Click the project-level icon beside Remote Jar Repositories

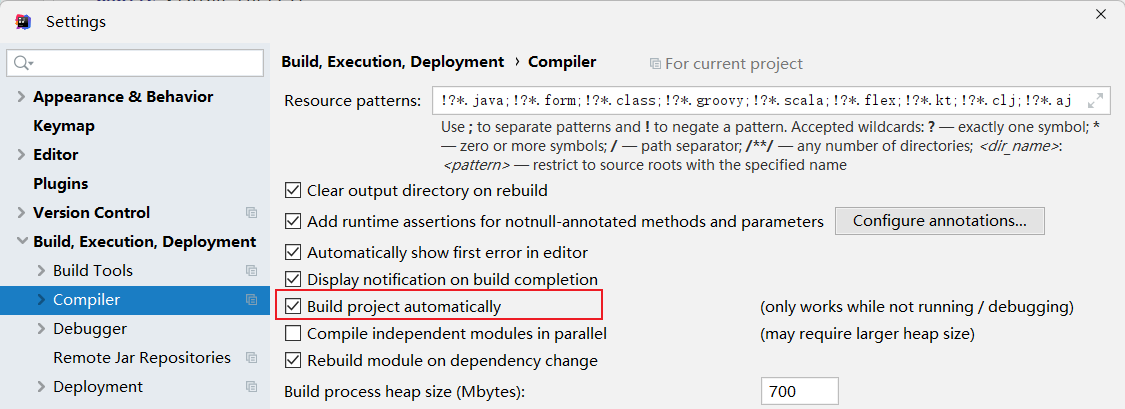(251, 358)
